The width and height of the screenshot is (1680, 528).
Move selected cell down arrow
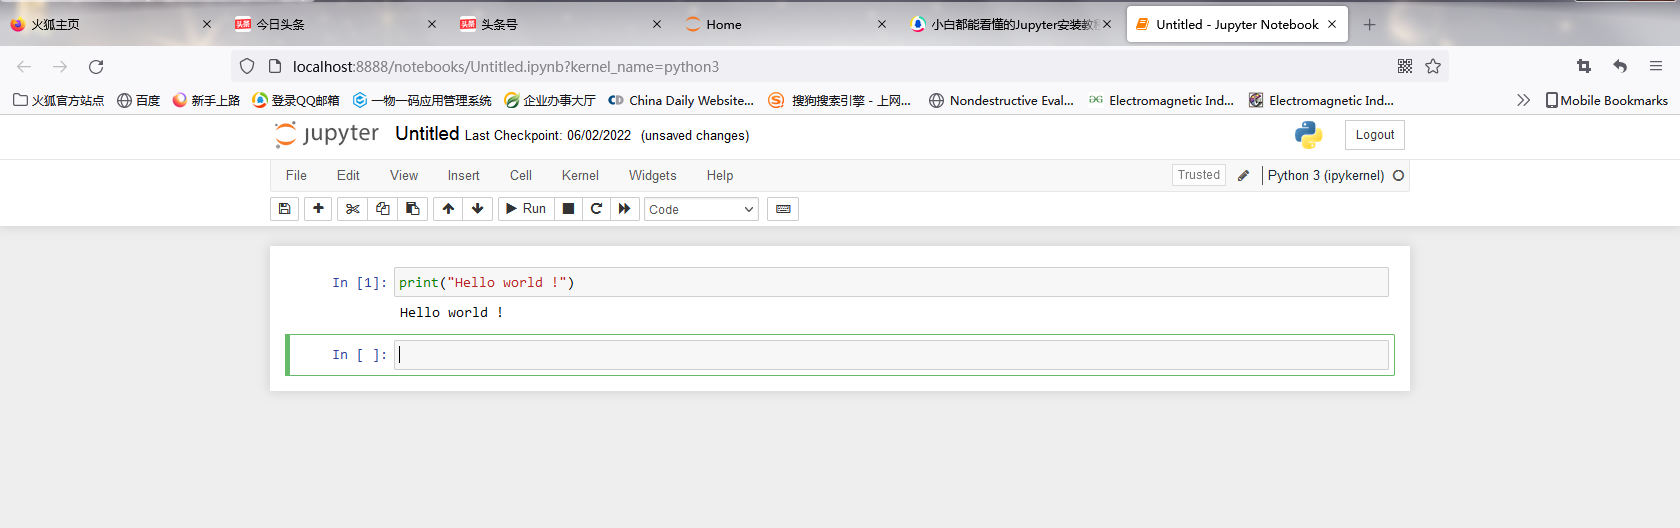(x=478, y=209)
